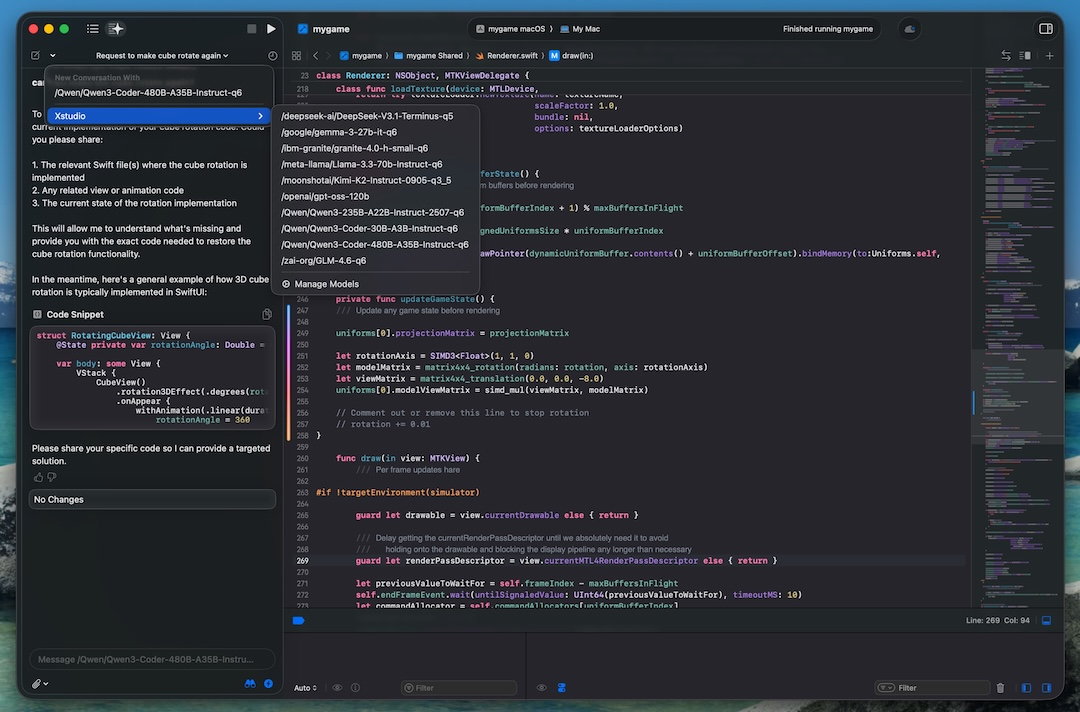Clear the console with trash icon
The width and height of the screenshot is (1080, 712).
click(x=1000, y=687)
